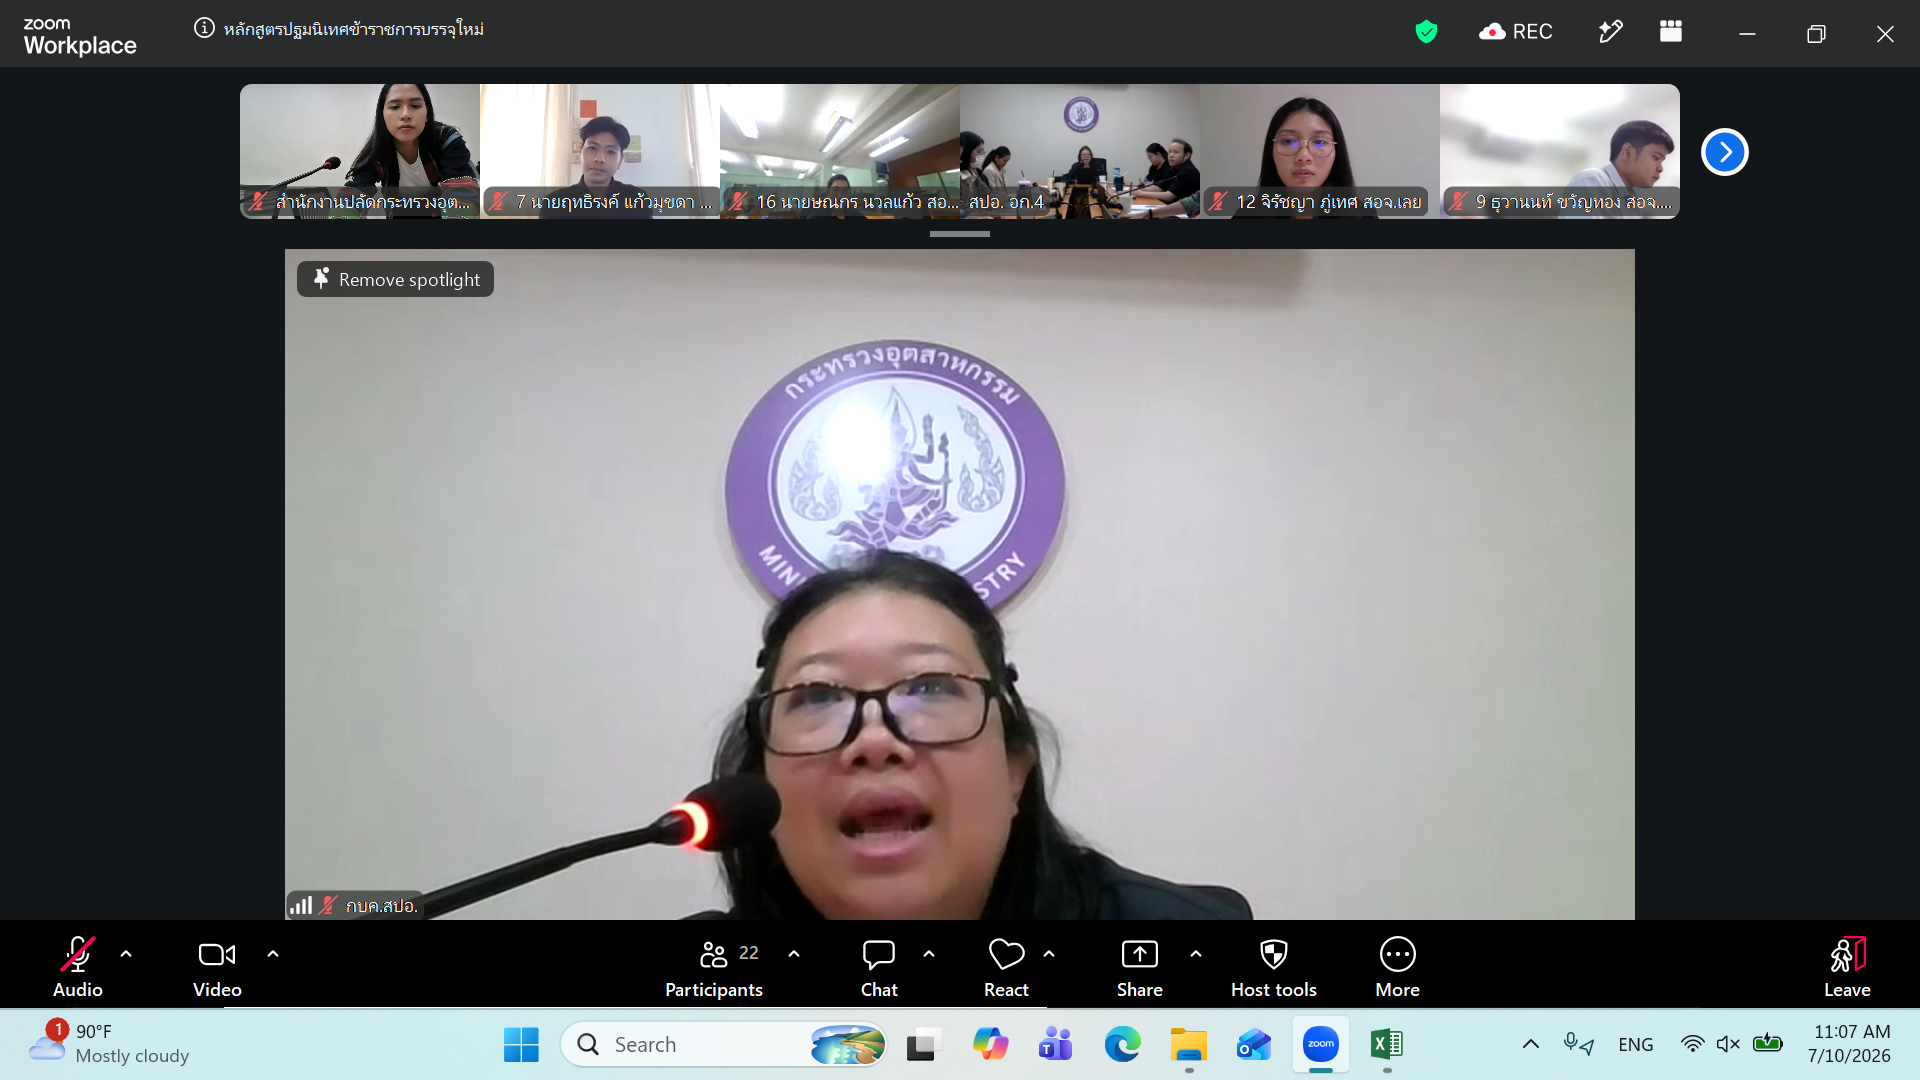Click the battery tray icon
1920x1080 pixels.
[x=1768, y=1044]
